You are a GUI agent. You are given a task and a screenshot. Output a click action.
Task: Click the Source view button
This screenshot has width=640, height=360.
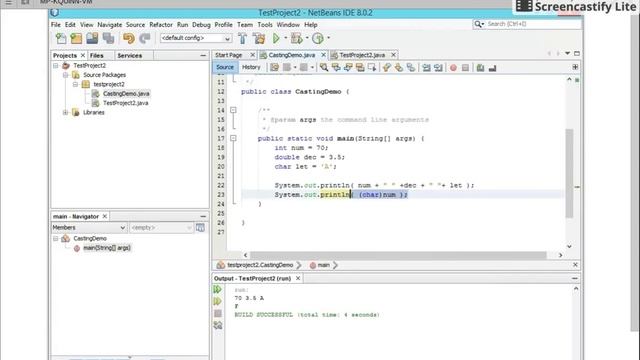coord(225,67)
